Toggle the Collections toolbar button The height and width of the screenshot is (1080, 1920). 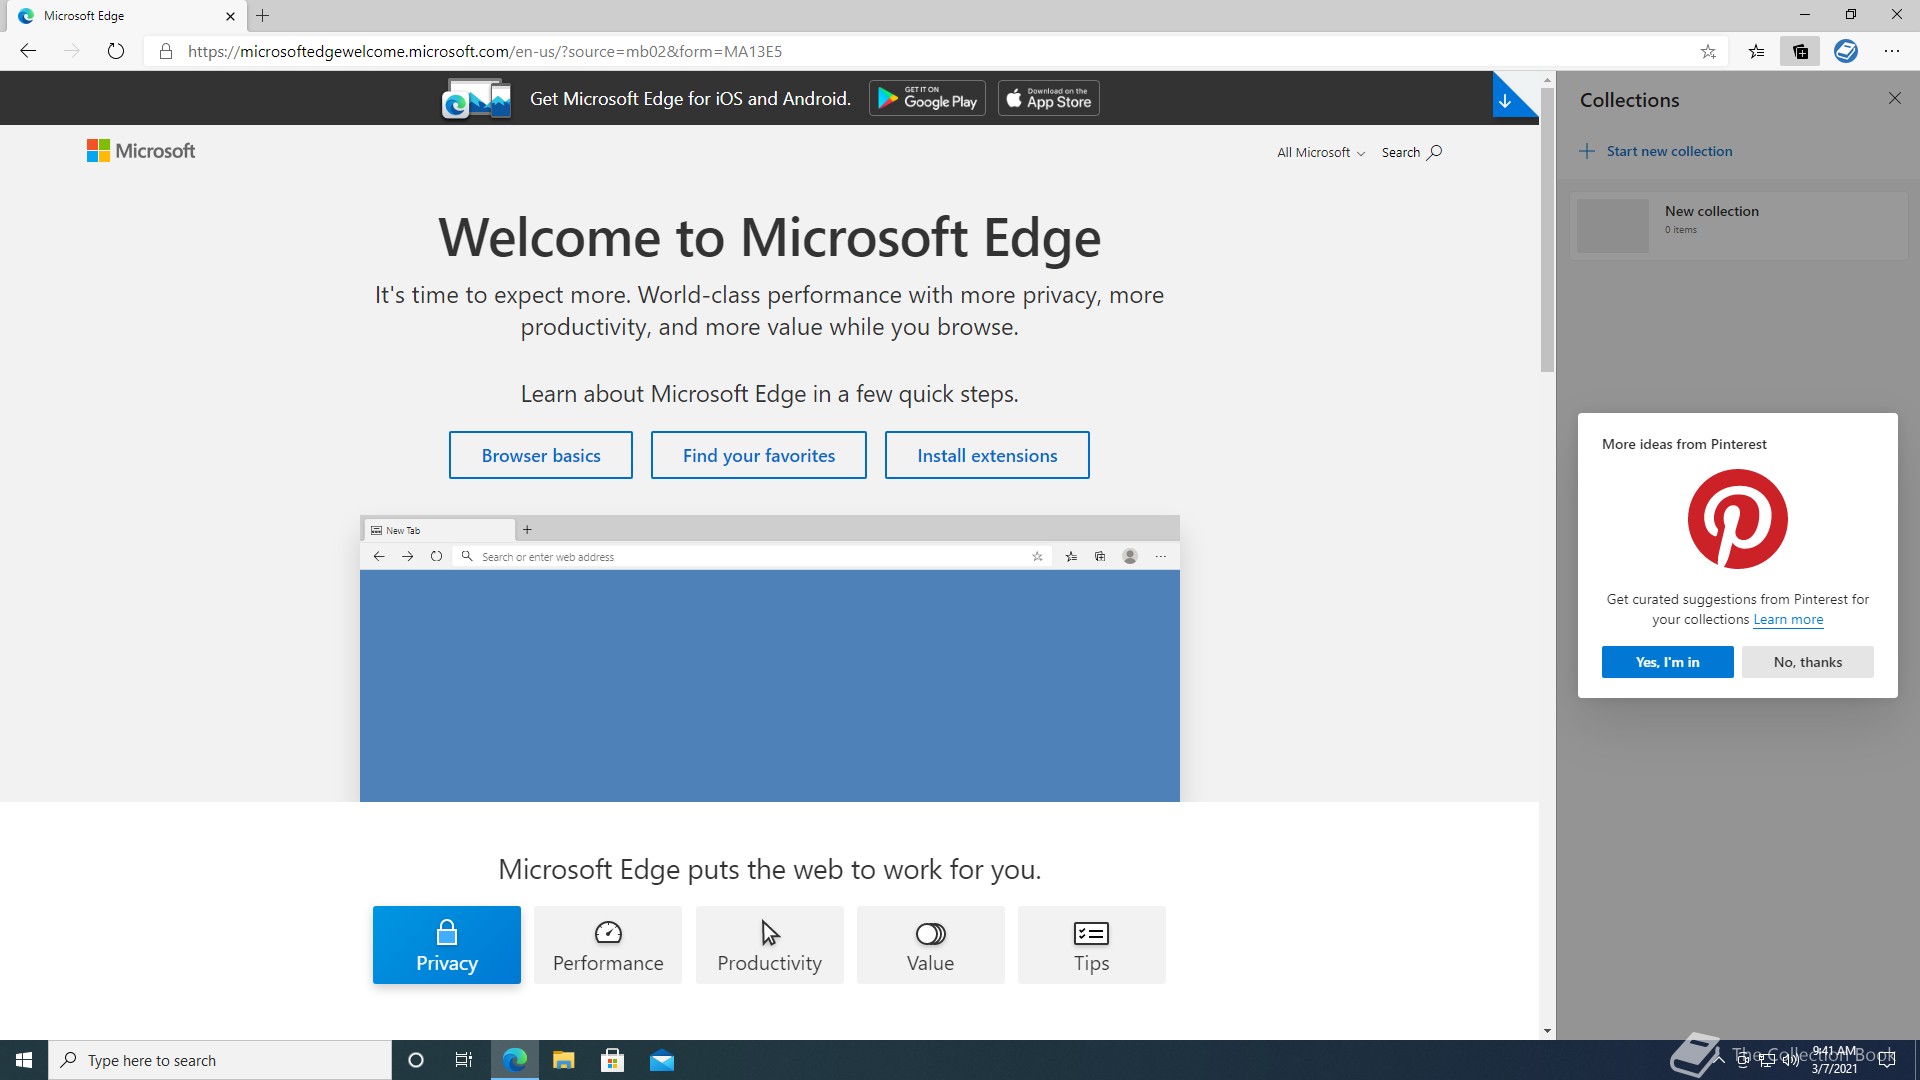(1800, 52)
